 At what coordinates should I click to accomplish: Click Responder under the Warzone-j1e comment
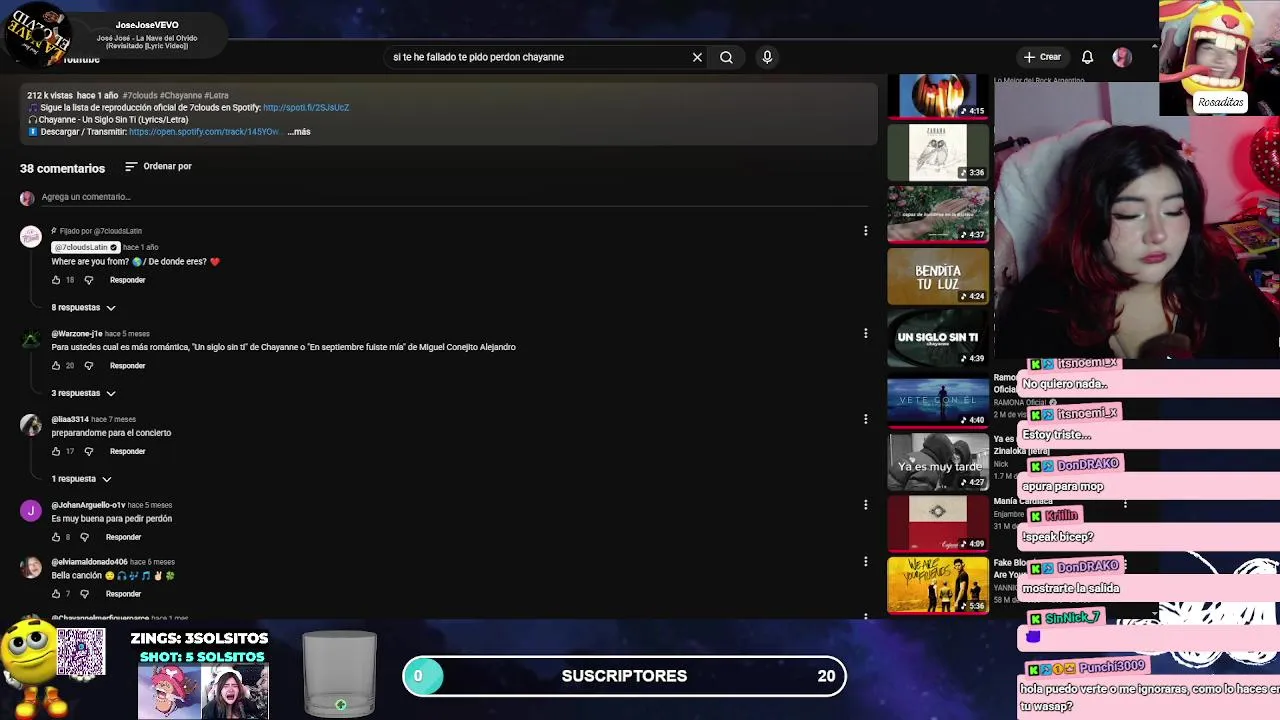[x=127, y=366]
